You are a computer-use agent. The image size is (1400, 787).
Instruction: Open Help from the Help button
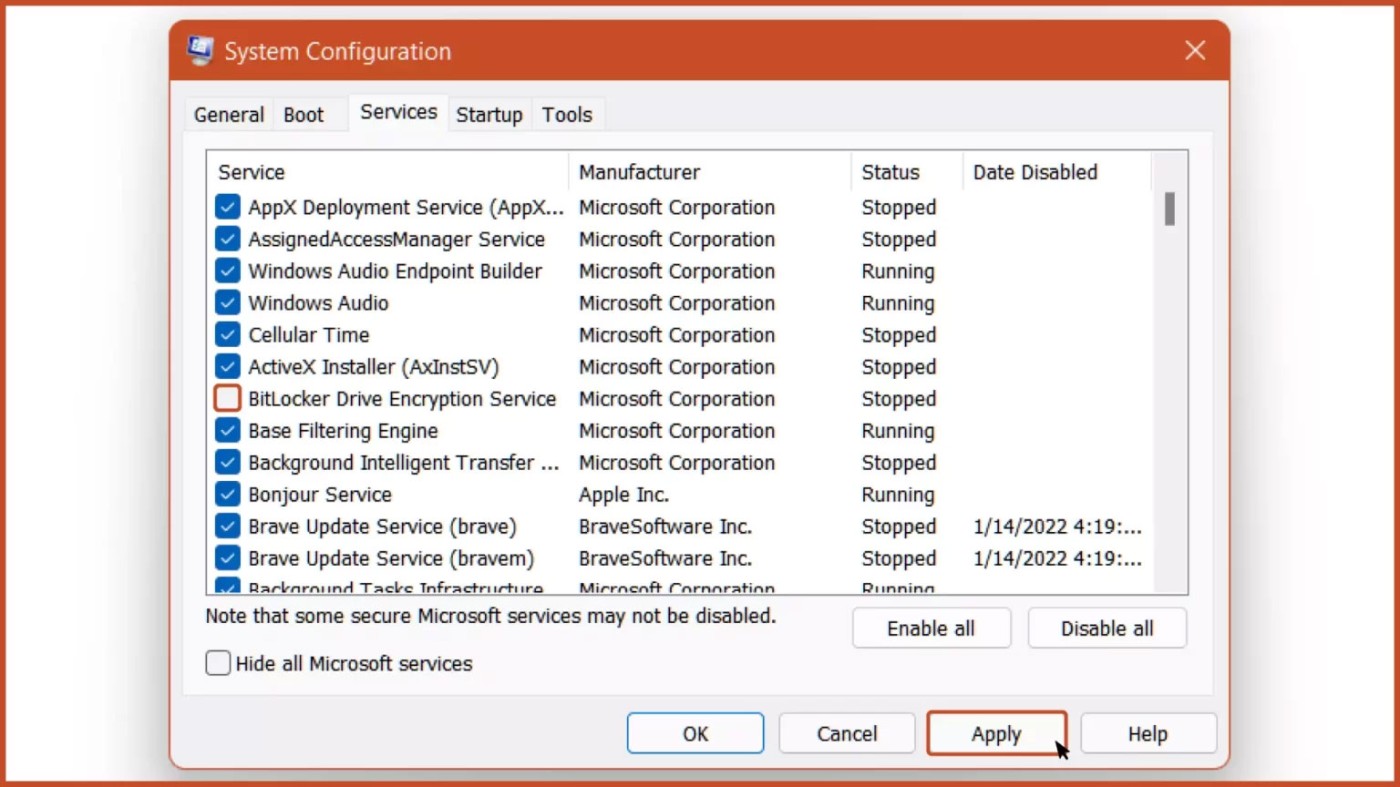coord(1148,733)
